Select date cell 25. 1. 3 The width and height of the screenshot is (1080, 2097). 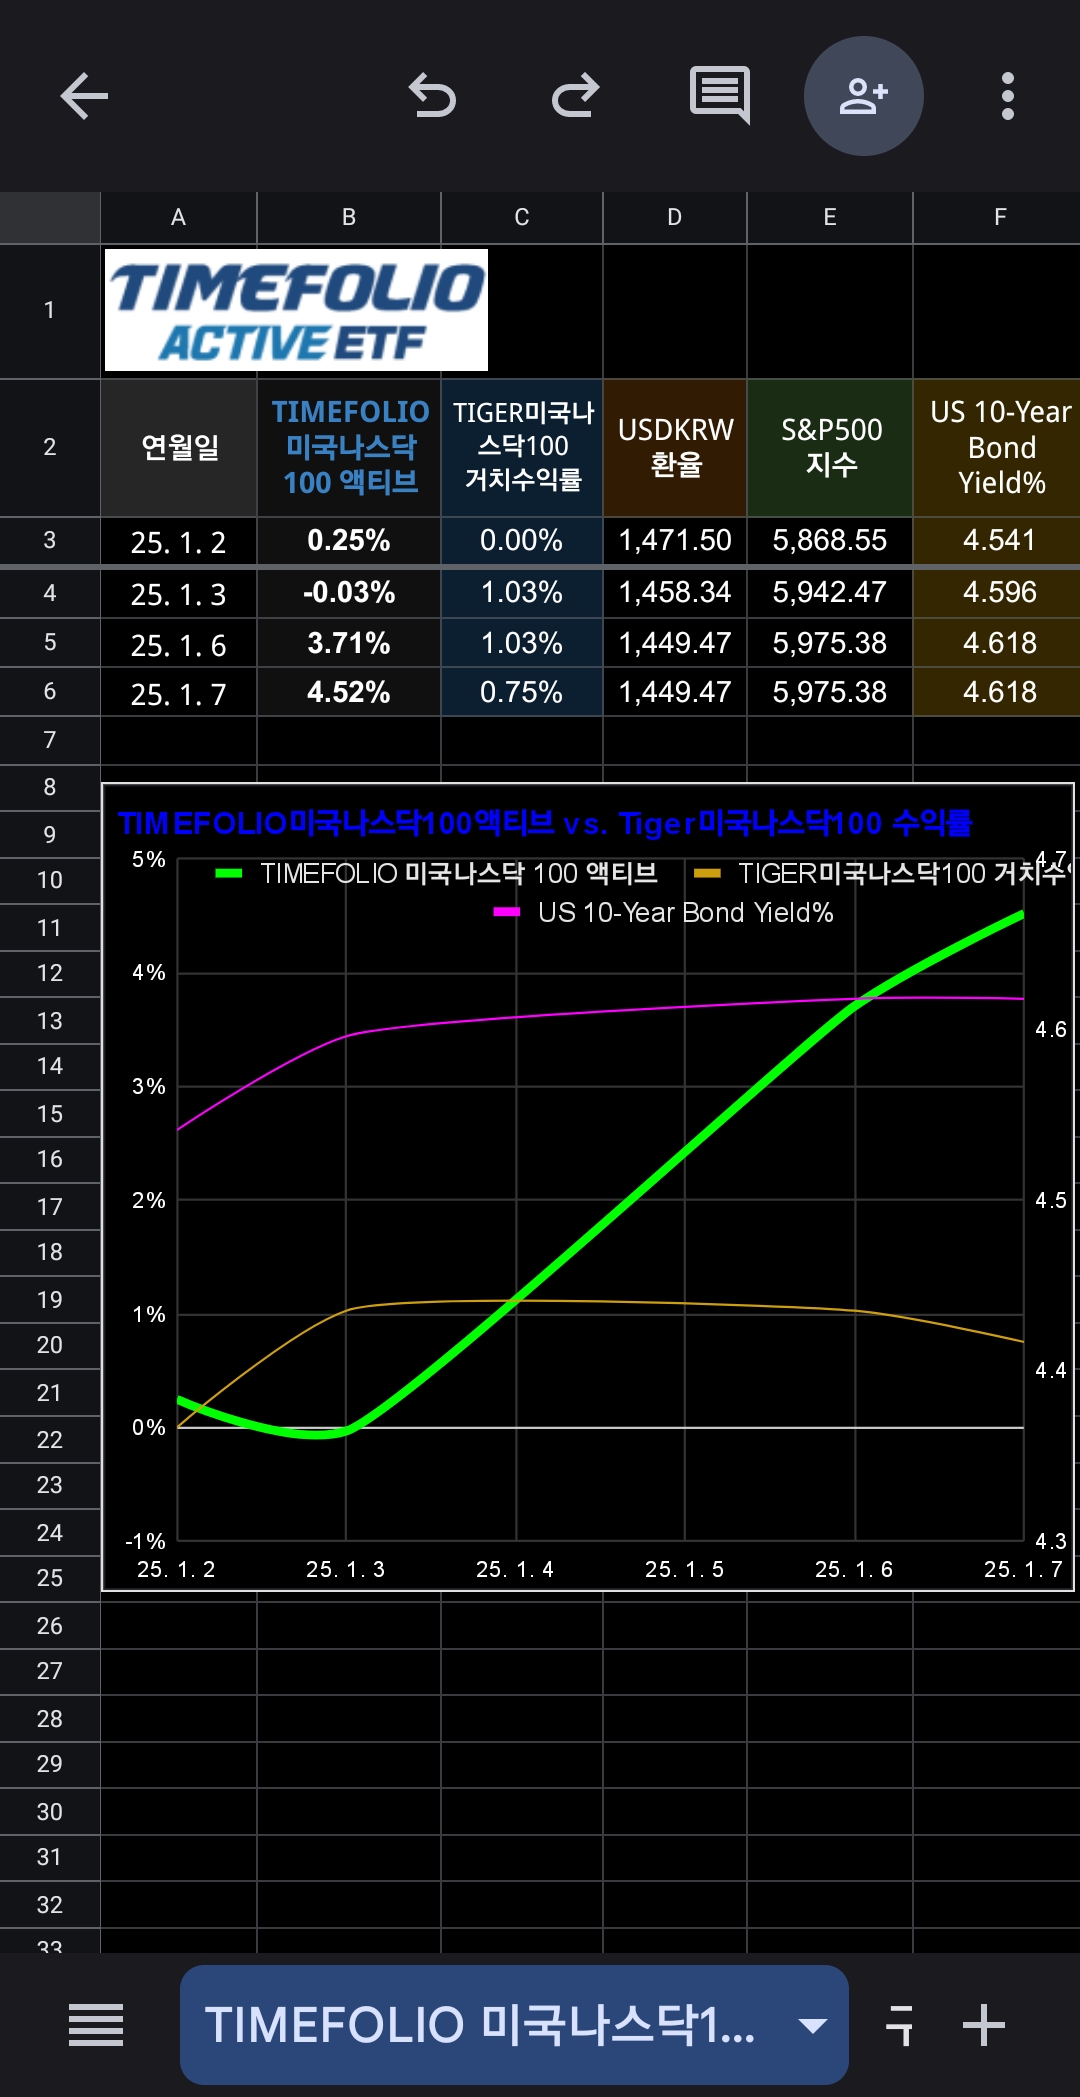point(179,593)
